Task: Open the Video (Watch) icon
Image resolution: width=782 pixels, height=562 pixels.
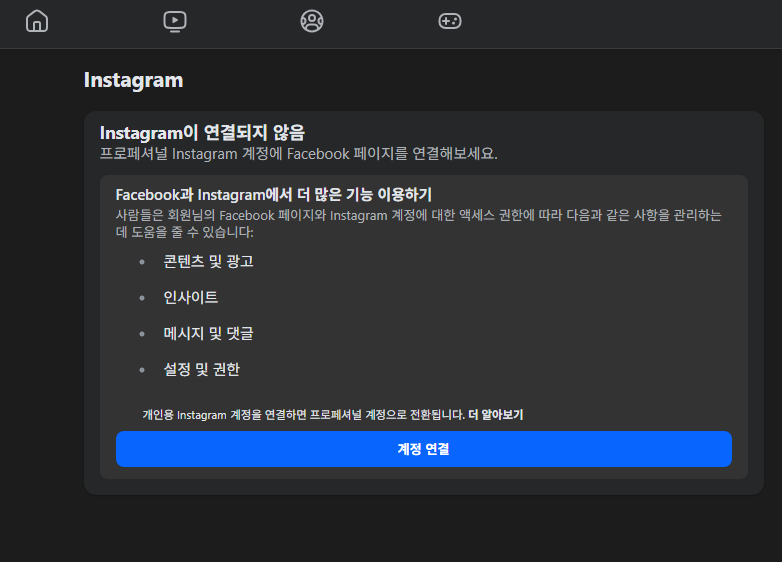Action: (175, 21)
